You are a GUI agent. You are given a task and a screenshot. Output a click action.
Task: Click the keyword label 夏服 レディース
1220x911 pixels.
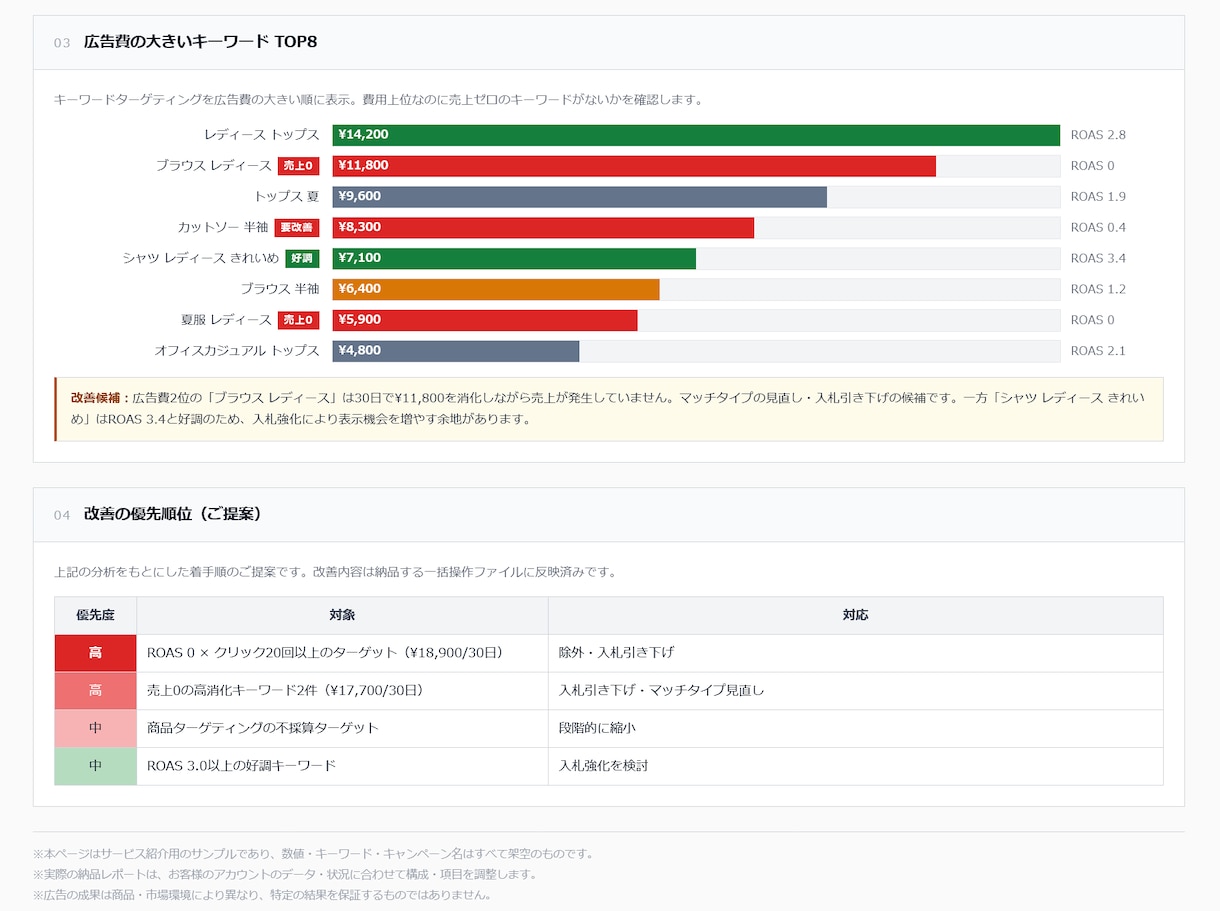click(x=226, y=321)
